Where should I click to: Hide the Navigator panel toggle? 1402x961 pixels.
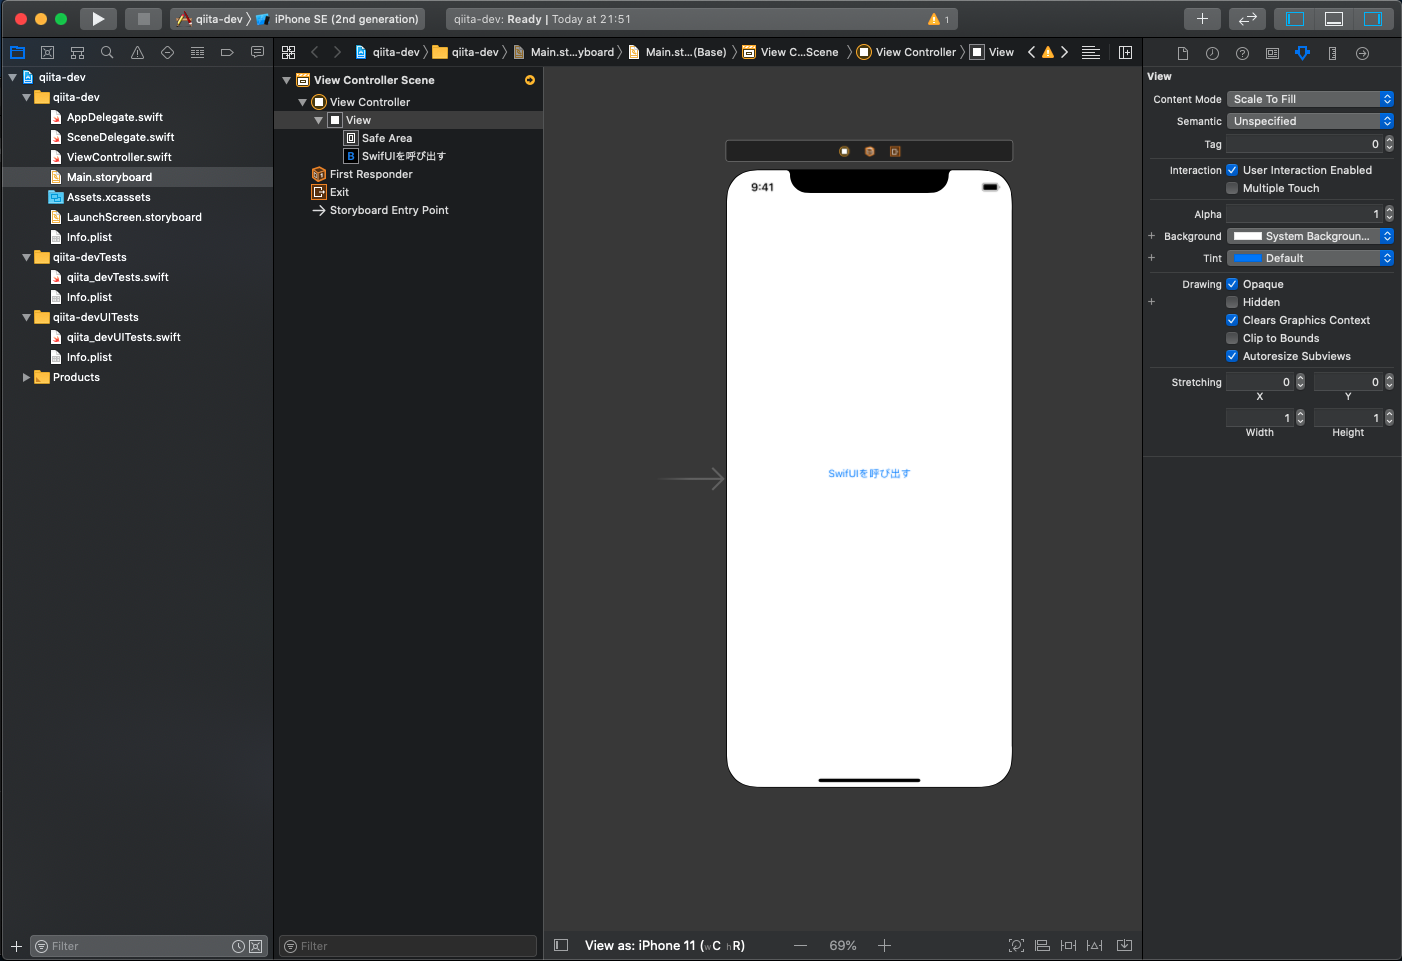point(1295,19)
